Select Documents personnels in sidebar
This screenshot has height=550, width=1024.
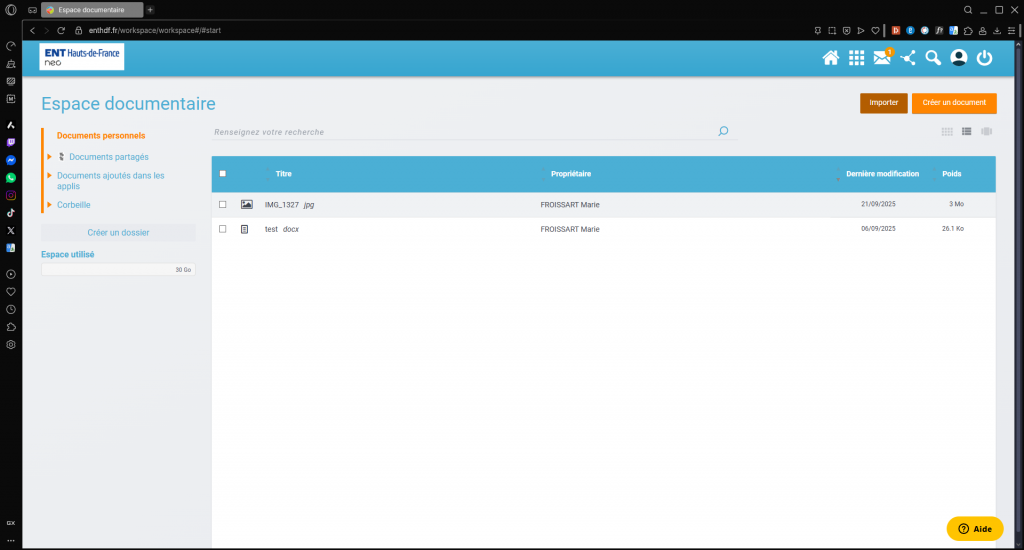point(101,136)
